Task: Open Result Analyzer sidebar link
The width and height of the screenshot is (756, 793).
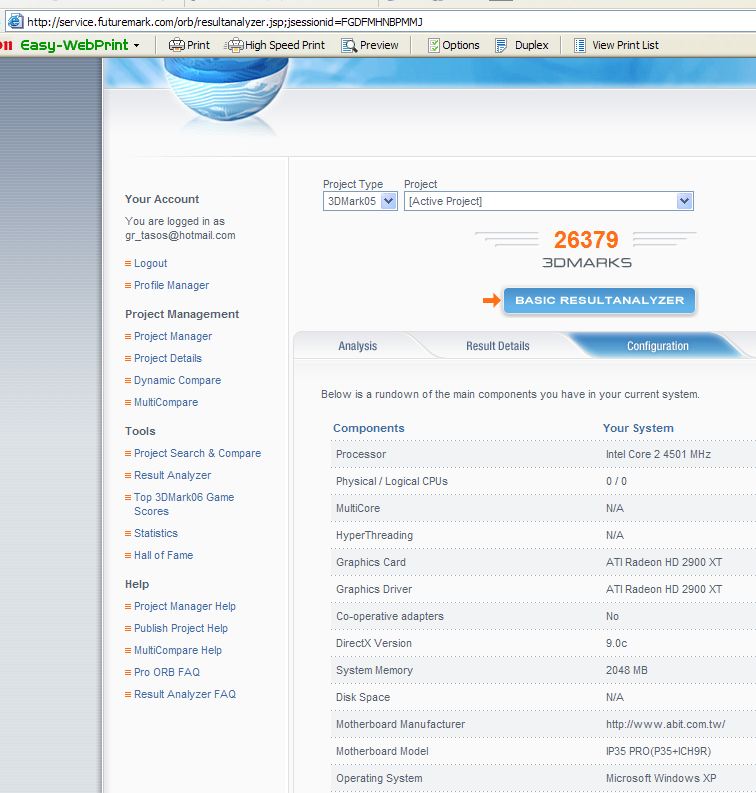Action: coord(172,475)
